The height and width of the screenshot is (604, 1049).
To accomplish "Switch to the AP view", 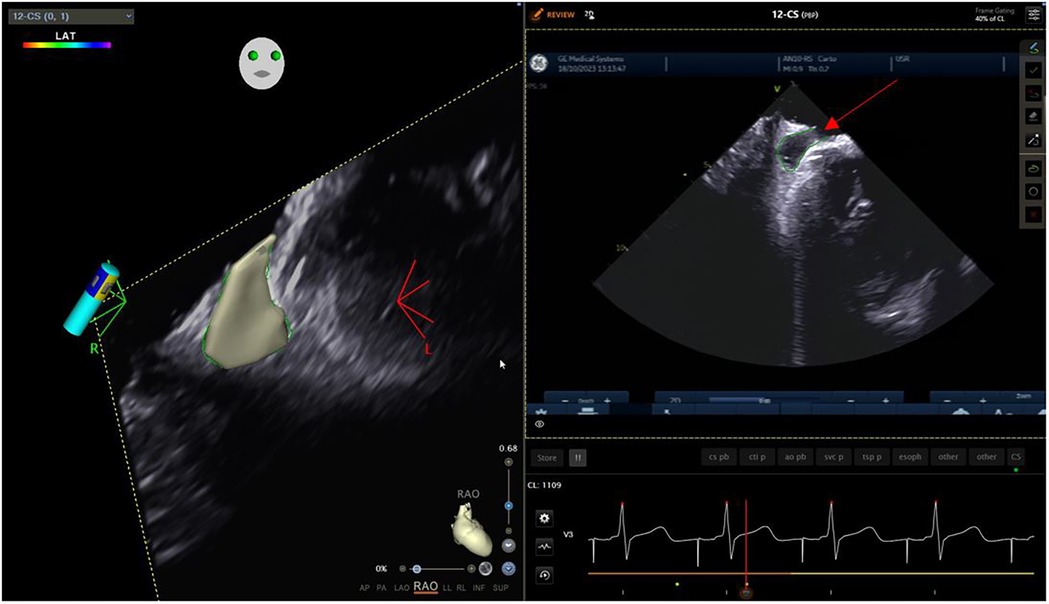I will click(365, 588).
